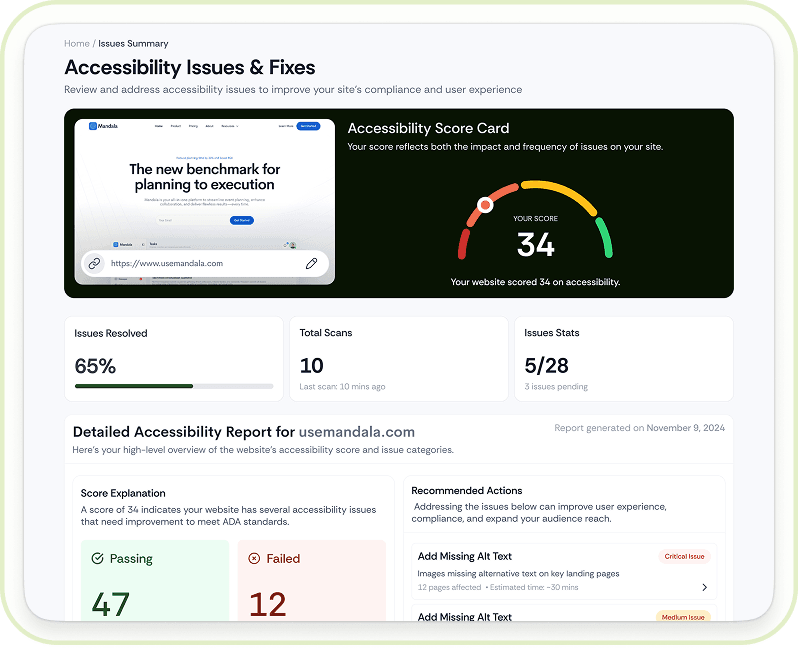Viewport: 798px width, 651px height.
Task: Click the Passing checkmark icon
Action: coord(97,558)
